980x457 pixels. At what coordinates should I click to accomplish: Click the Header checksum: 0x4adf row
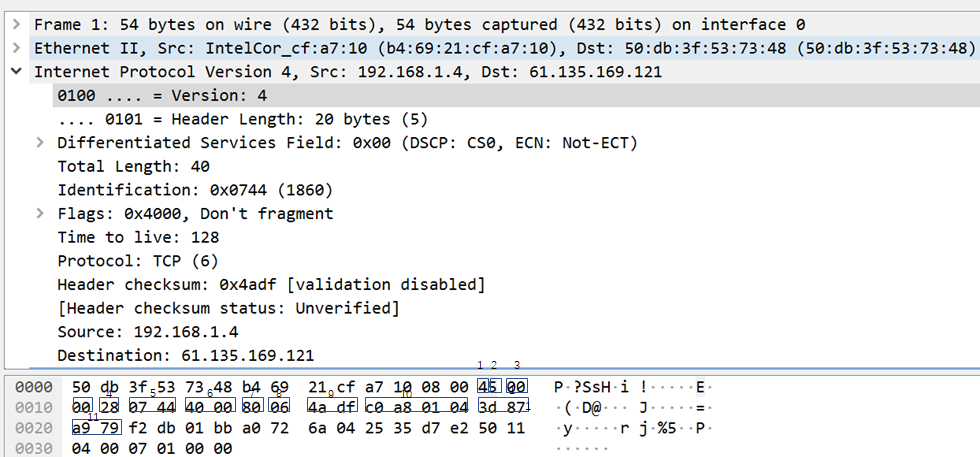point(270,285)
